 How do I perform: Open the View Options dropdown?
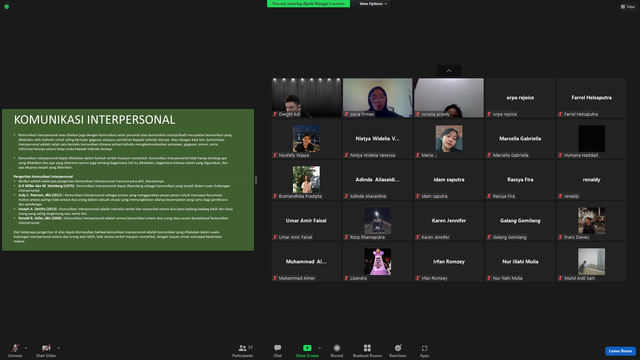pos(373,4)
